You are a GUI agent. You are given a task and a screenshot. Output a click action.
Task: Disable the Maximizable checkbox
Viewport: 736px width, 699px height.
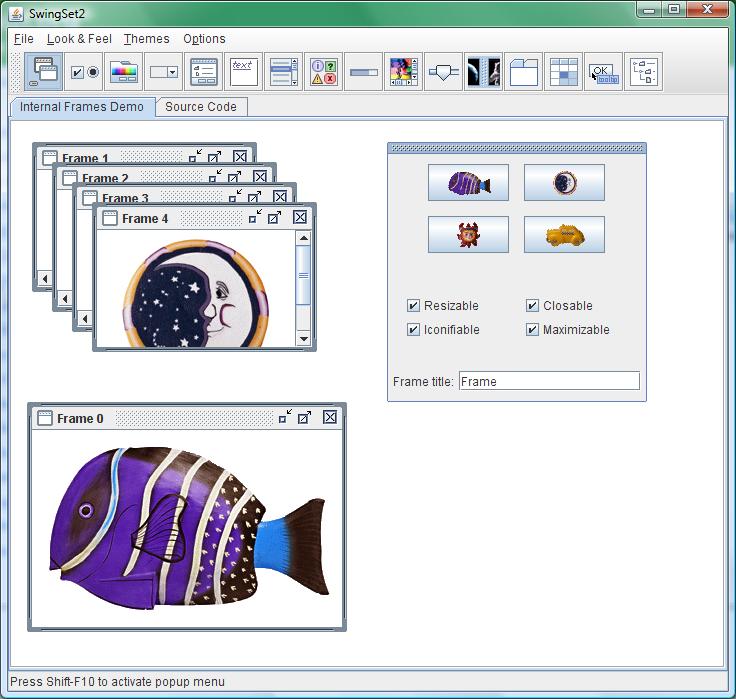[533, 330]
